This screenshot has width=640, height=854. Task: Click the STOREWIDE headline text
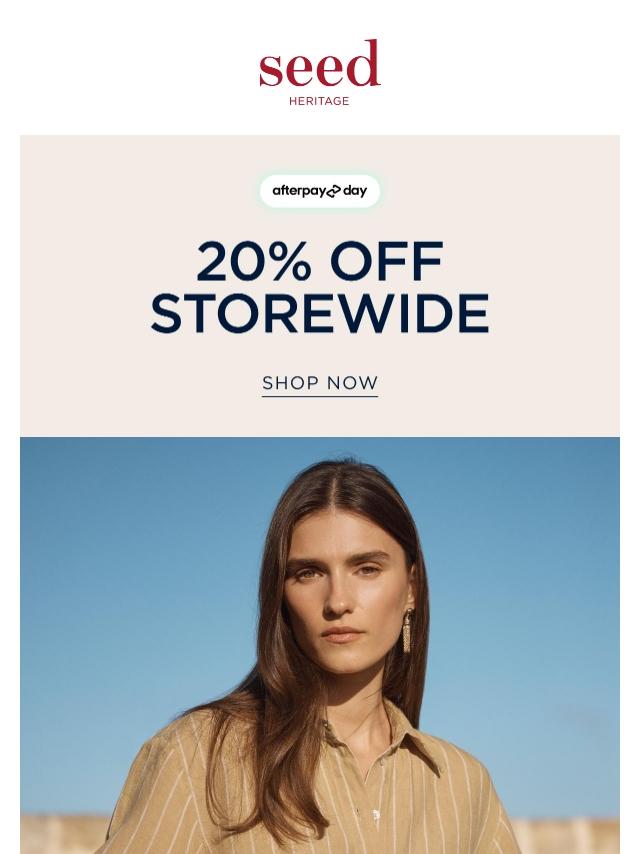click(320, 313)
